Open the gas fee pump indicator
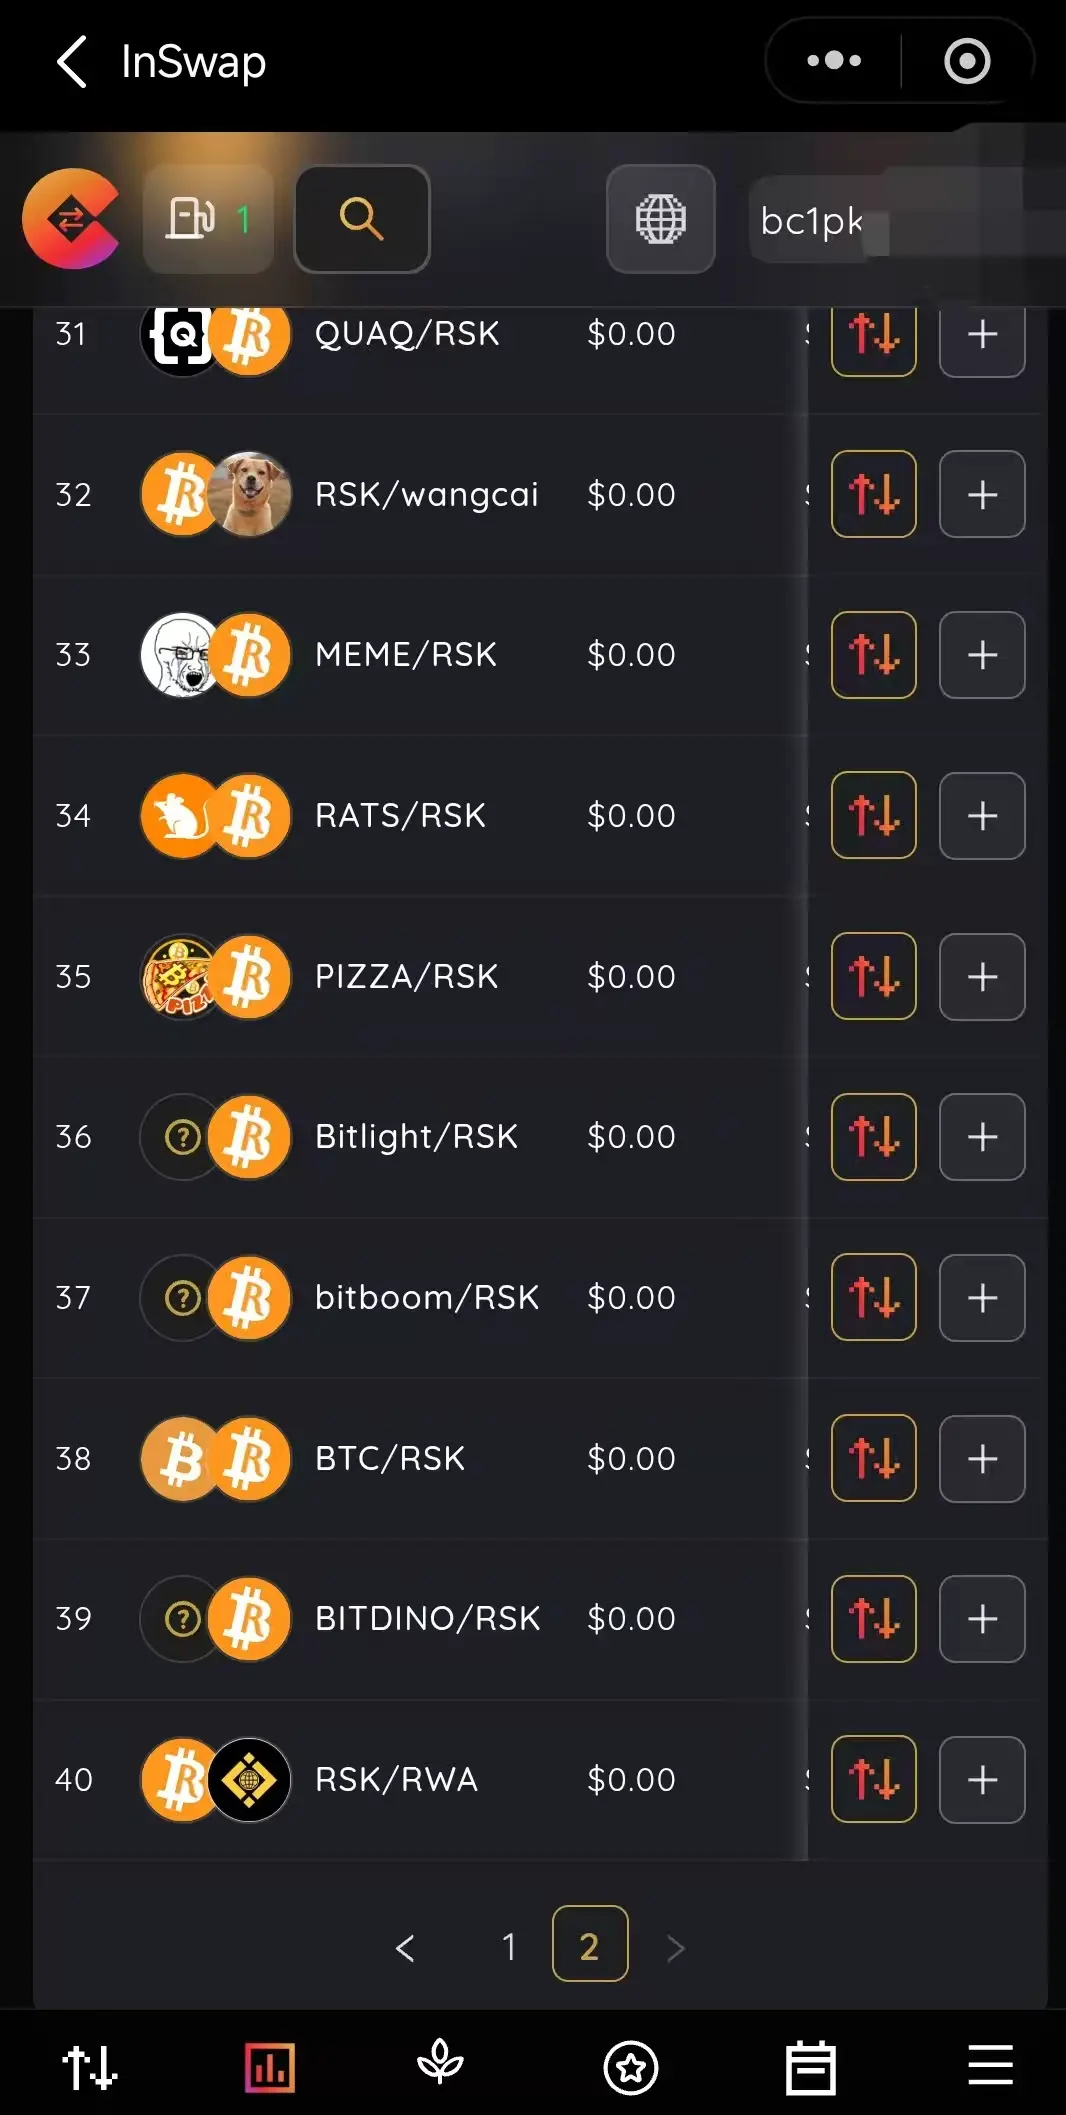 pyautogui.click(x=208, y=219)
